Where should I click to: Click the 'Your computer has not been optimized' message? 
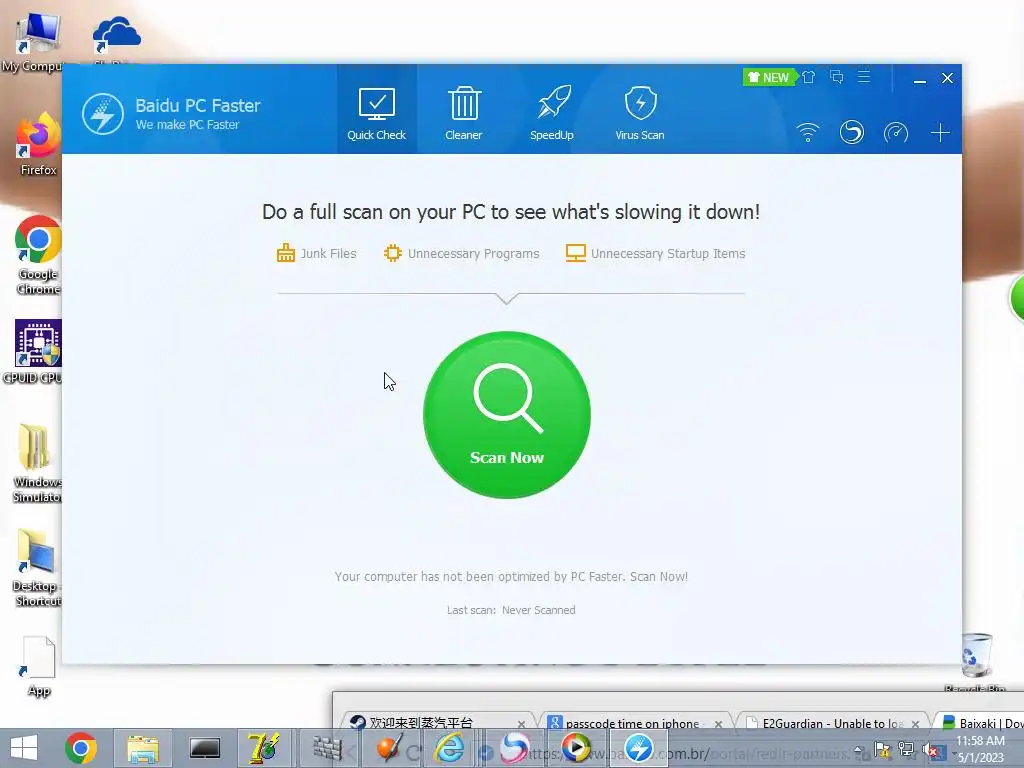(511, 577)
